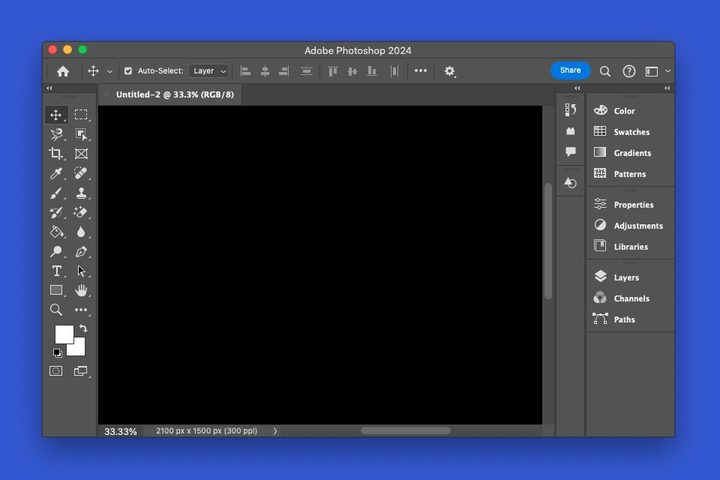Go to the Home screen
720x480 pixels.
click(63, 72)
